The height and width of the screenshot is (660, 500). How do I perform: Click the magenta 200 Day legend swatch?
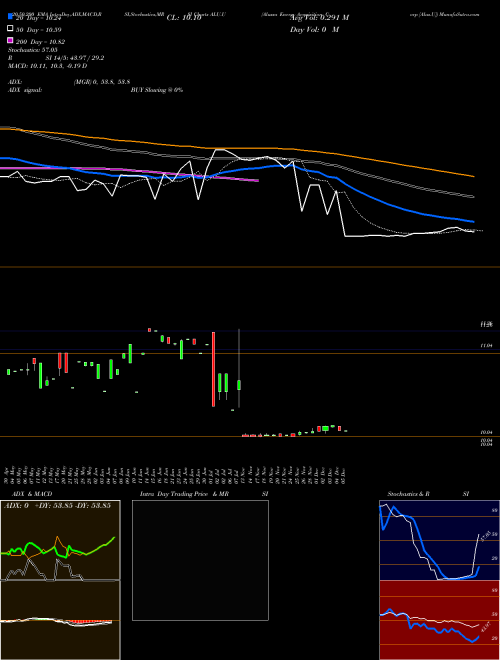tap(10, 40)
